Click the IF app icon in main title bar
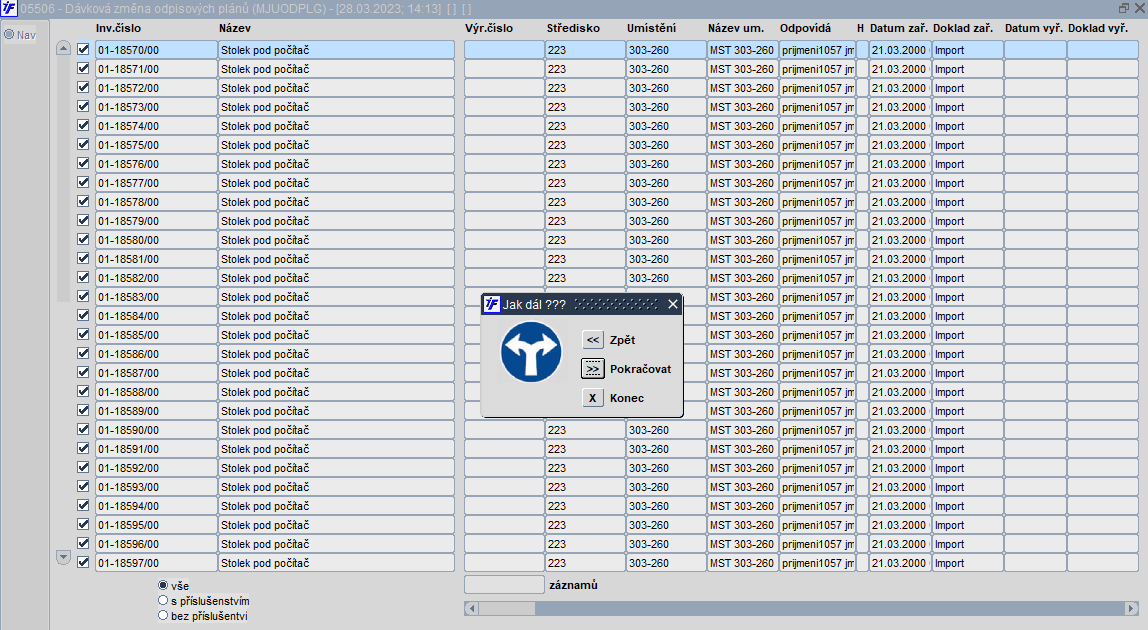The height and width of the screenshot is (630, 1148). pos(9,9)
